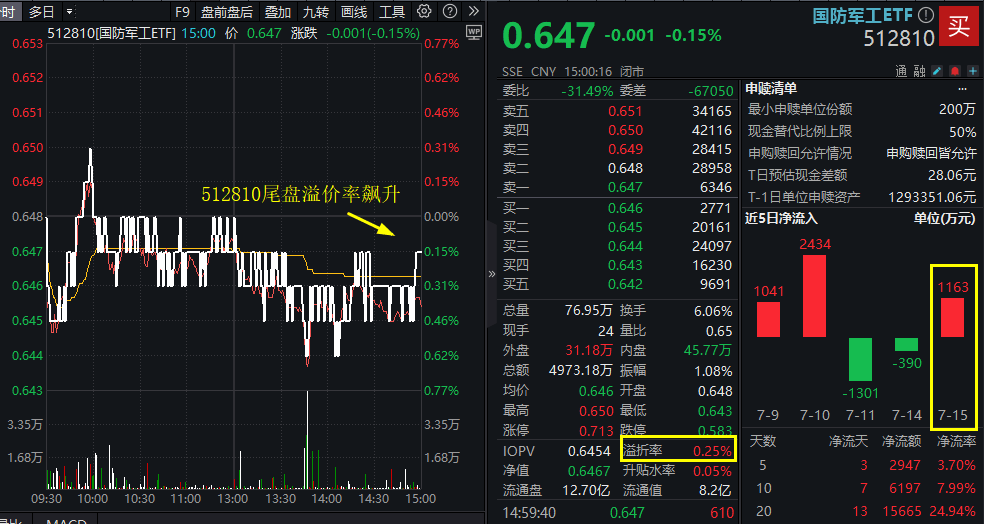The width and height of the screenshot is (984, 524).
Task: Click the 国防军工ETF fund name link
Action: tap(862, 15)
